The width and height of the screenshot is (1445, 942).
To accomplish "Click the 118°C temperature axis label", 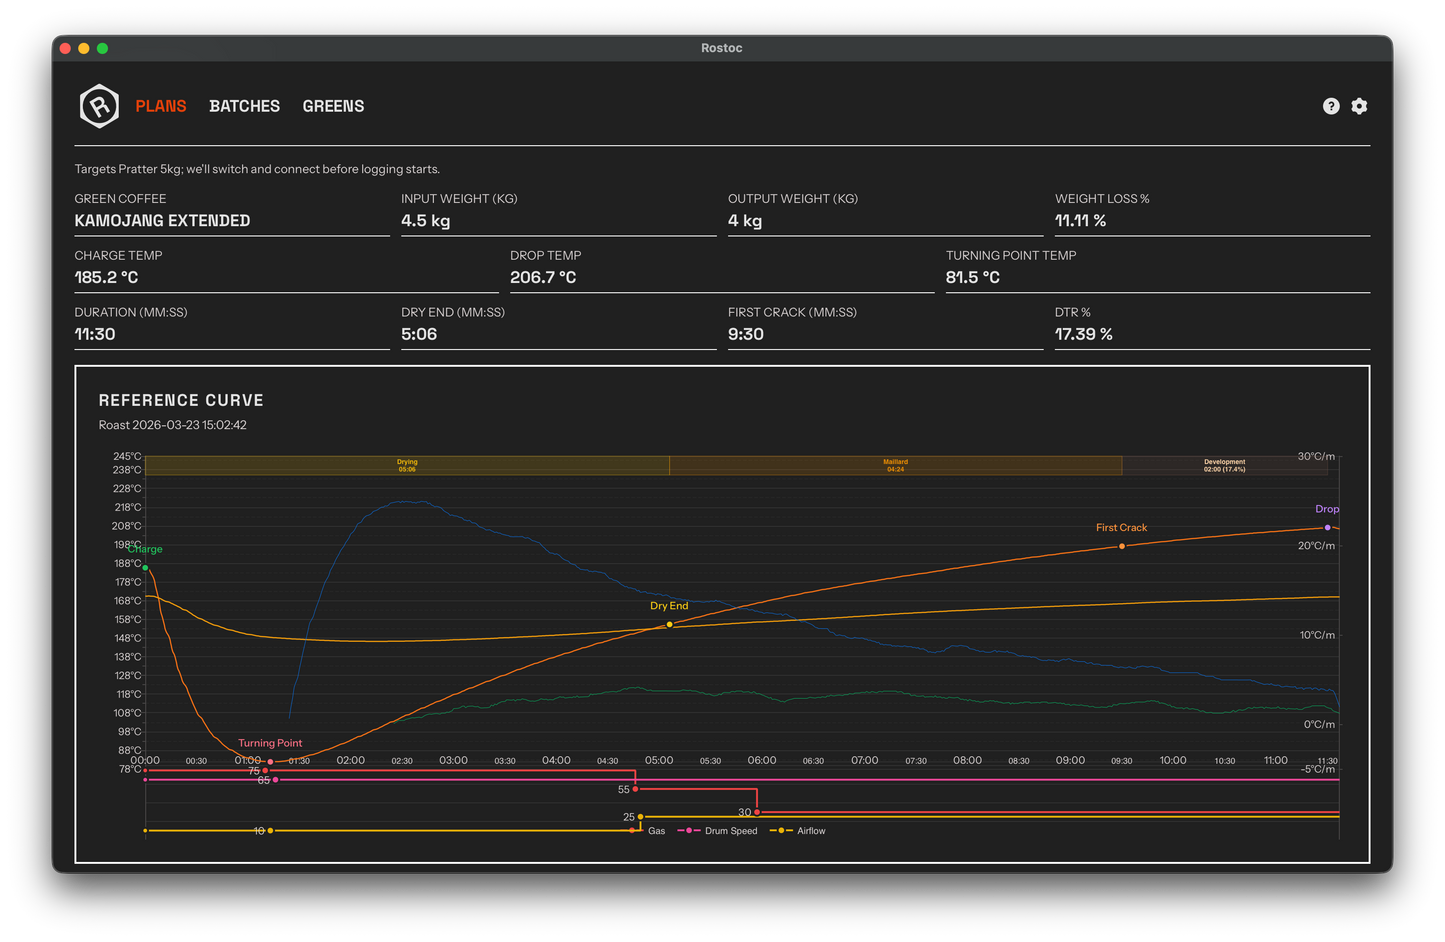I will click(128, 694).
